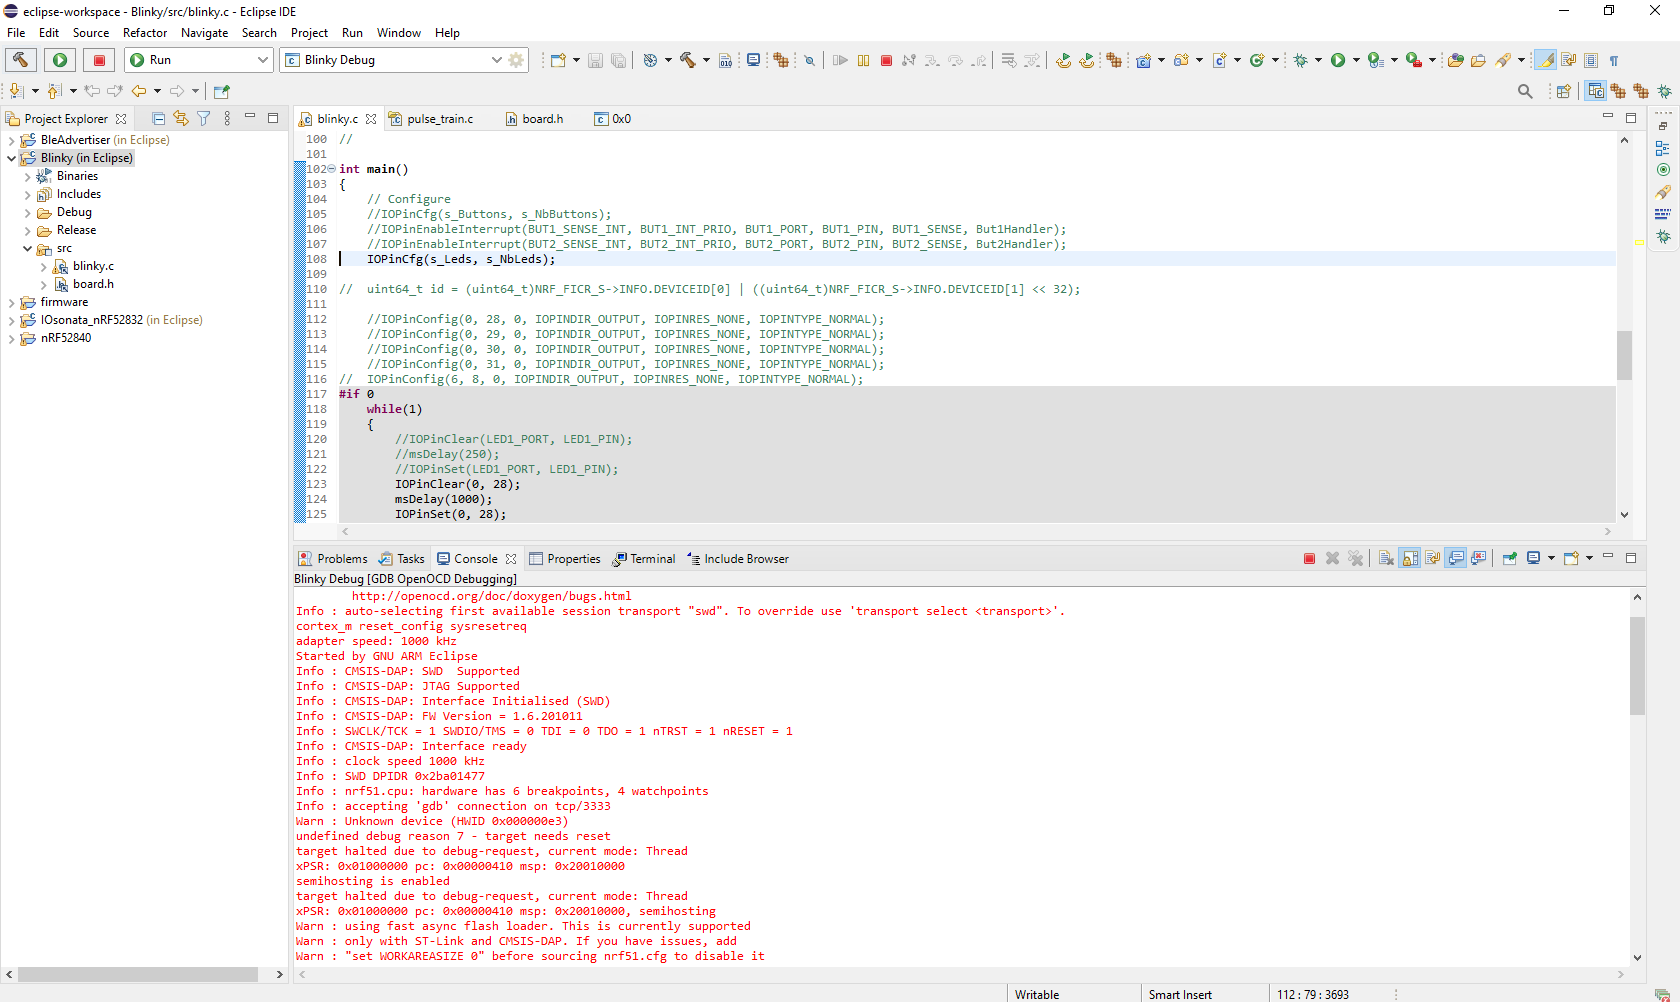Click the green Launch run button

60,60
